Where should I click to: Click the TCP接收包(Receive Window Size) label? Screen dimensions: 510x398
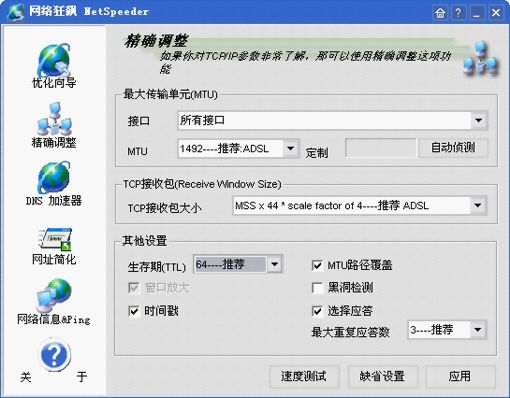coord(202,184)
